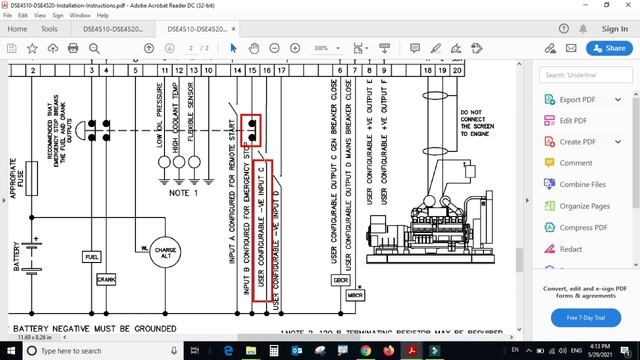Close the active DSE4510-DSE4520 tab
Screen dimensions: 640x360
tap(233, 29)
